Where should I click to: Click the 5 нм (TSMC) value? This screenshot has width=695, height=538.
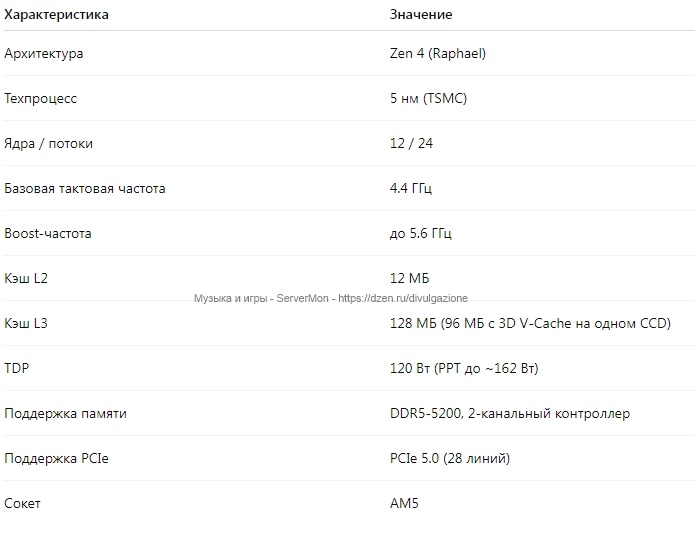coord(428,99)
